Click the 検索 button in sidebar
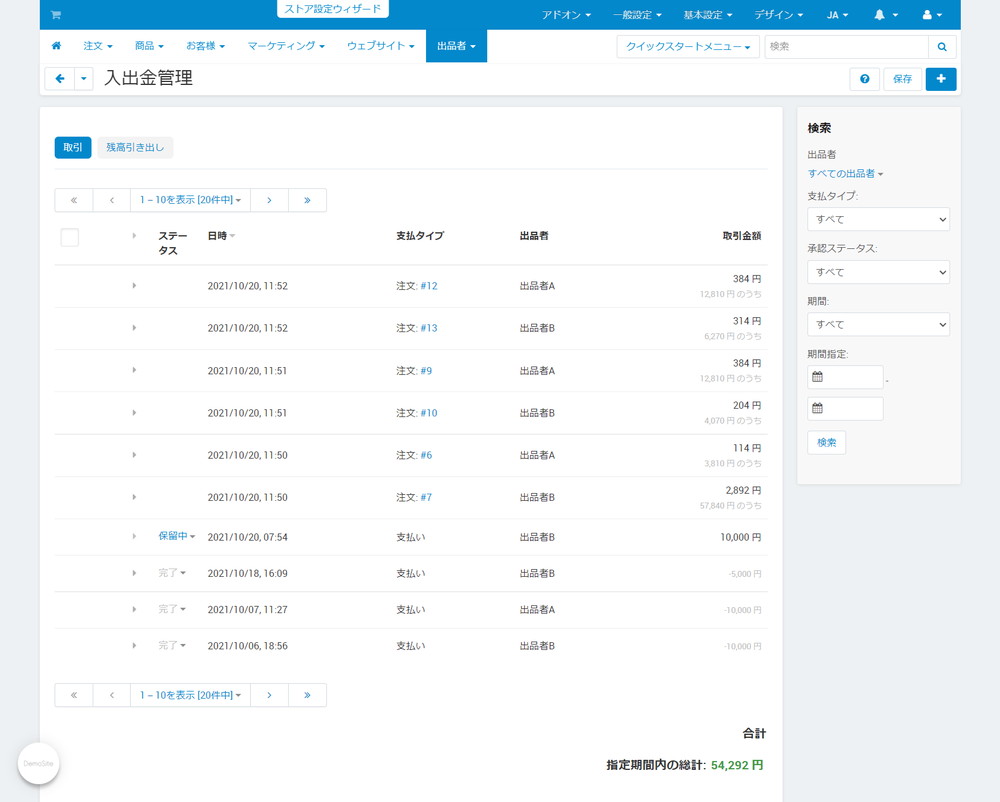The image size is (1000, 802). [x=827, y=442]
